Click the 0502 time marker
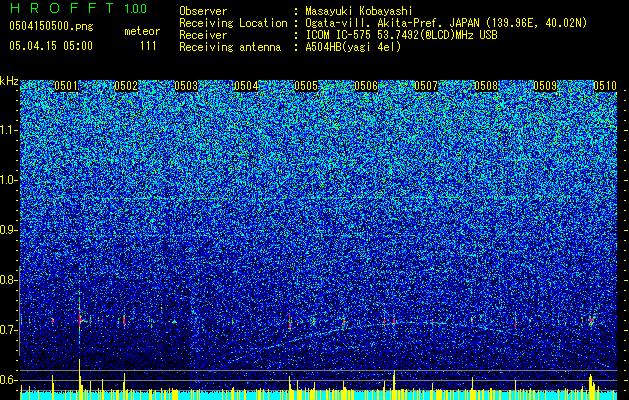The image size is (629, 400). (x=126, y=86)
